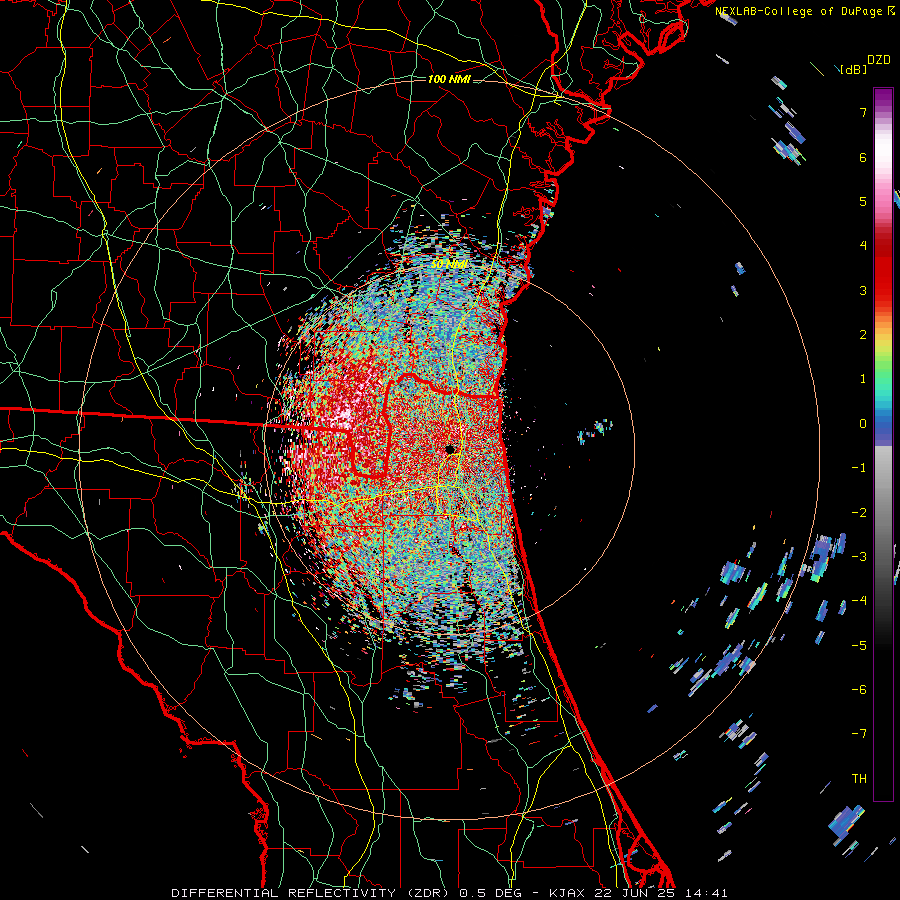Select the -1 value on the color scale
The width and height of the screenshot is (900, 900).
(859, 468)
